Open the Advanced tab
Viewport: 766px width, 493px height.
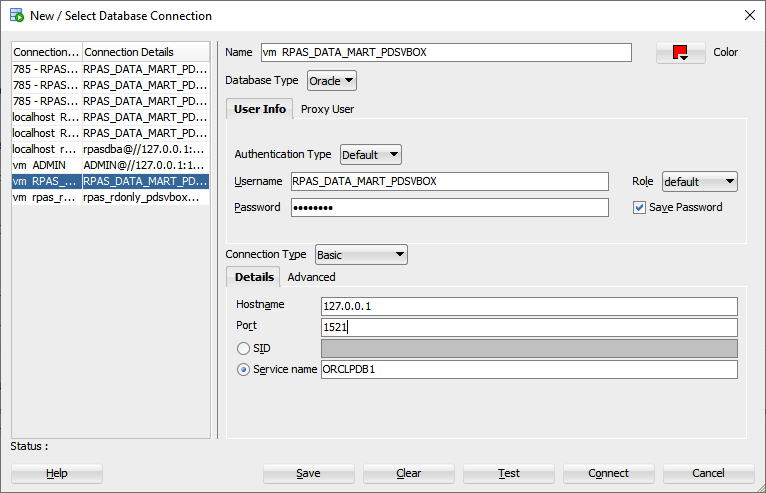pos(311,277)
